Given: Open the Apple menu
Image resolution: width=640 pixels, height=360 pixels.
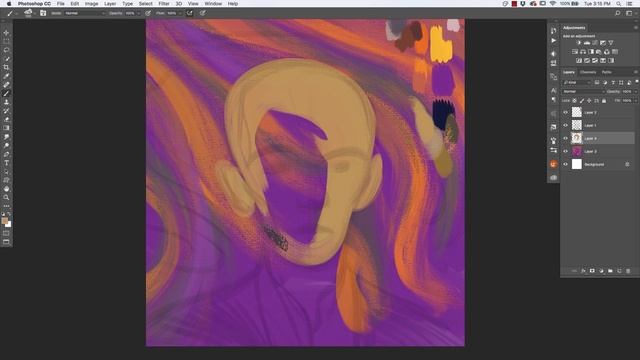Looking at the screenshot, I should click(x=9, y=4).
